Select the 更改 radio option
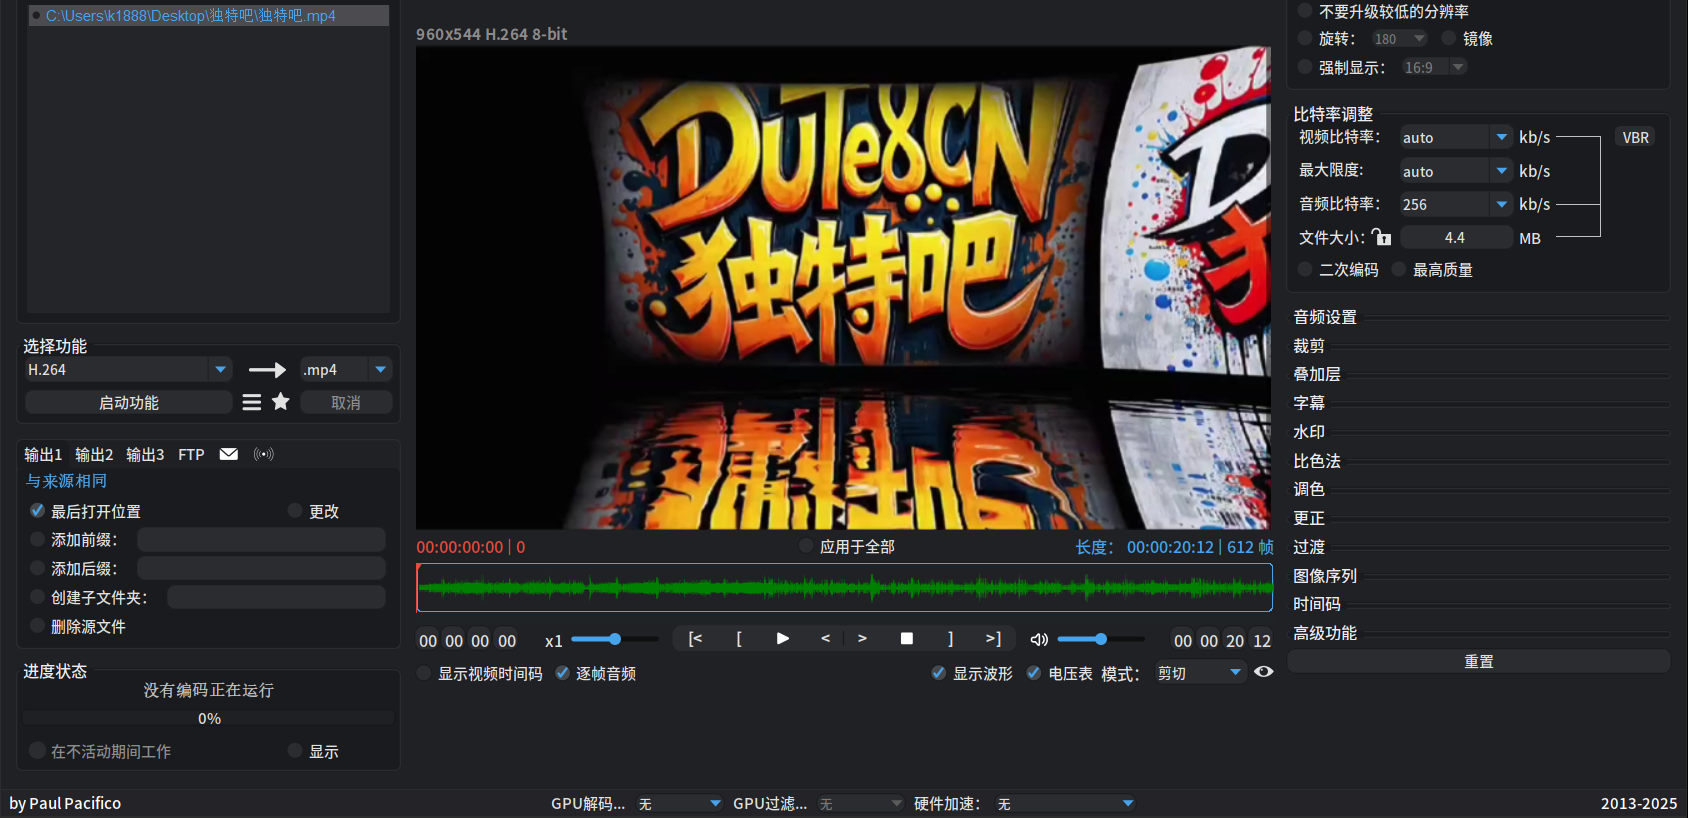This screenshot has height=818, width=1688. (295, 511)
